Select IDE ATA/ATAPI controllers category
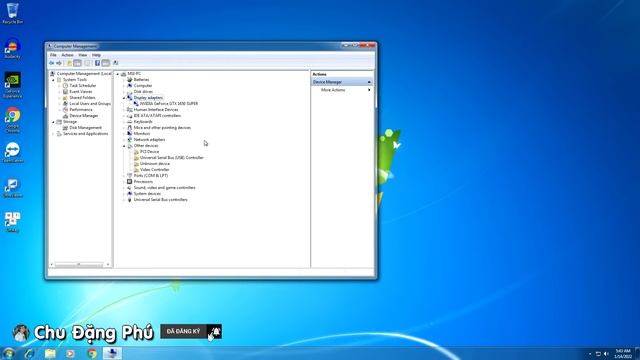This screenshot has height=360, width=640. tap(157, 116)
